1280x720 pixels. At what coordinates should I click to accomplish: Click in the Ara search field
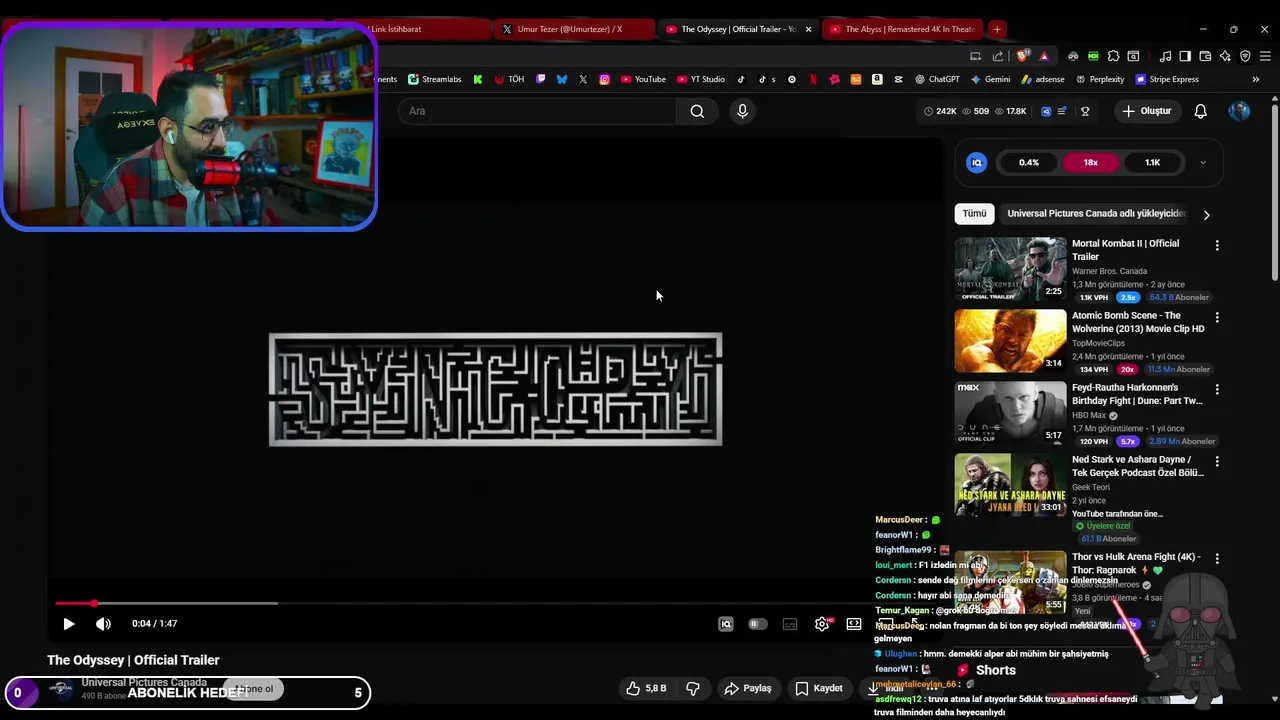pos(538,111)
